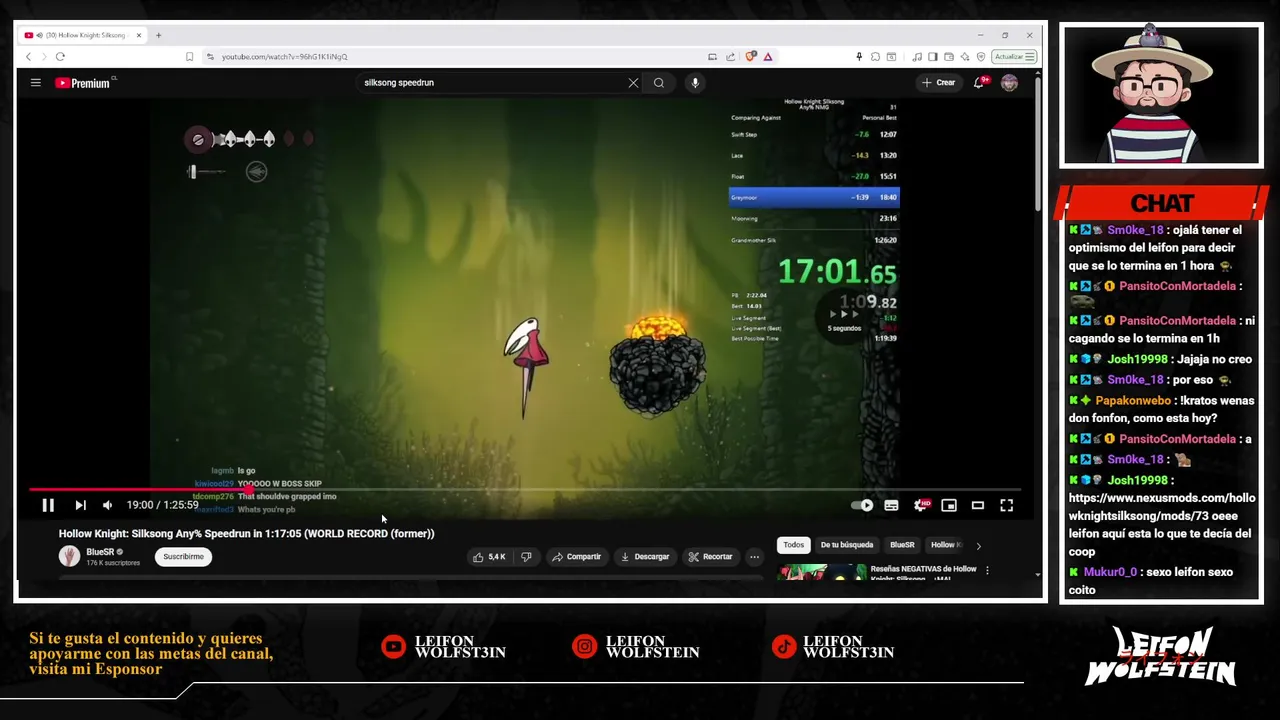This screenshot has width=1280, height=720.
Task: Open the Brave VPN shield icon
Action: (x=981, y=57)
